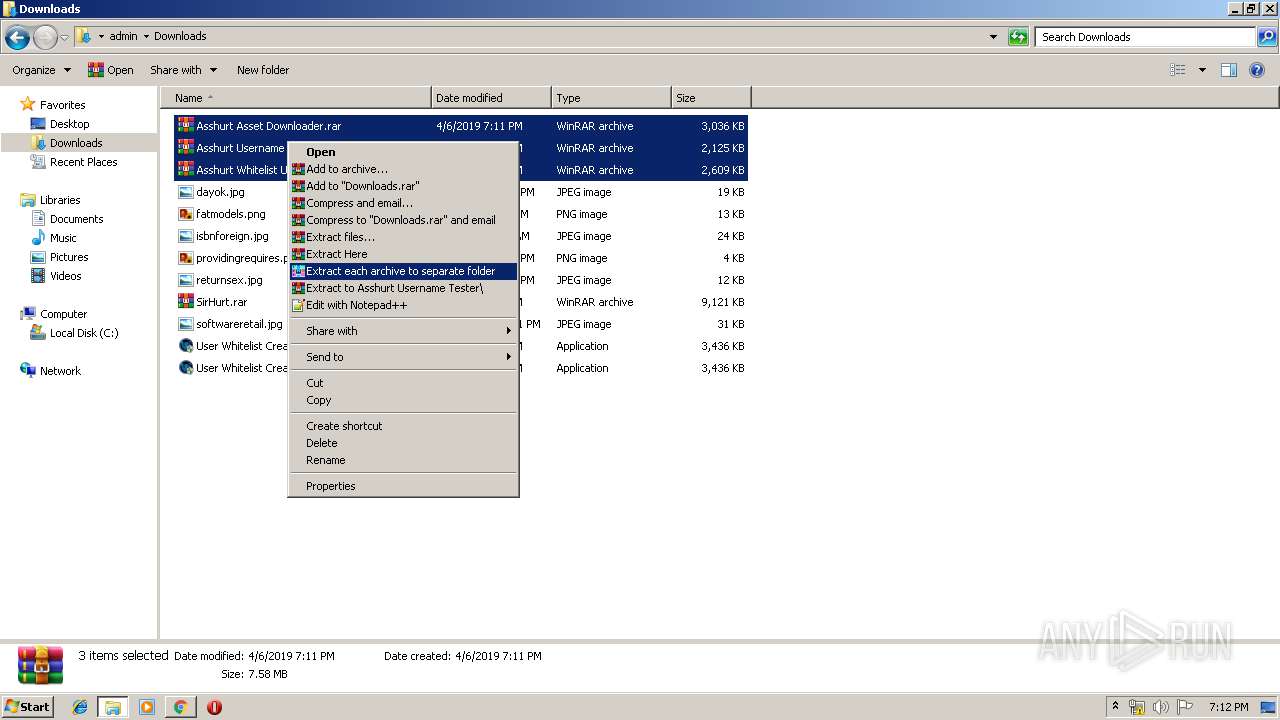The image size is (1280, 720).
Task: Open Desktop in the navigation pane
Action: pyautogui.click(x=69, y=124)
